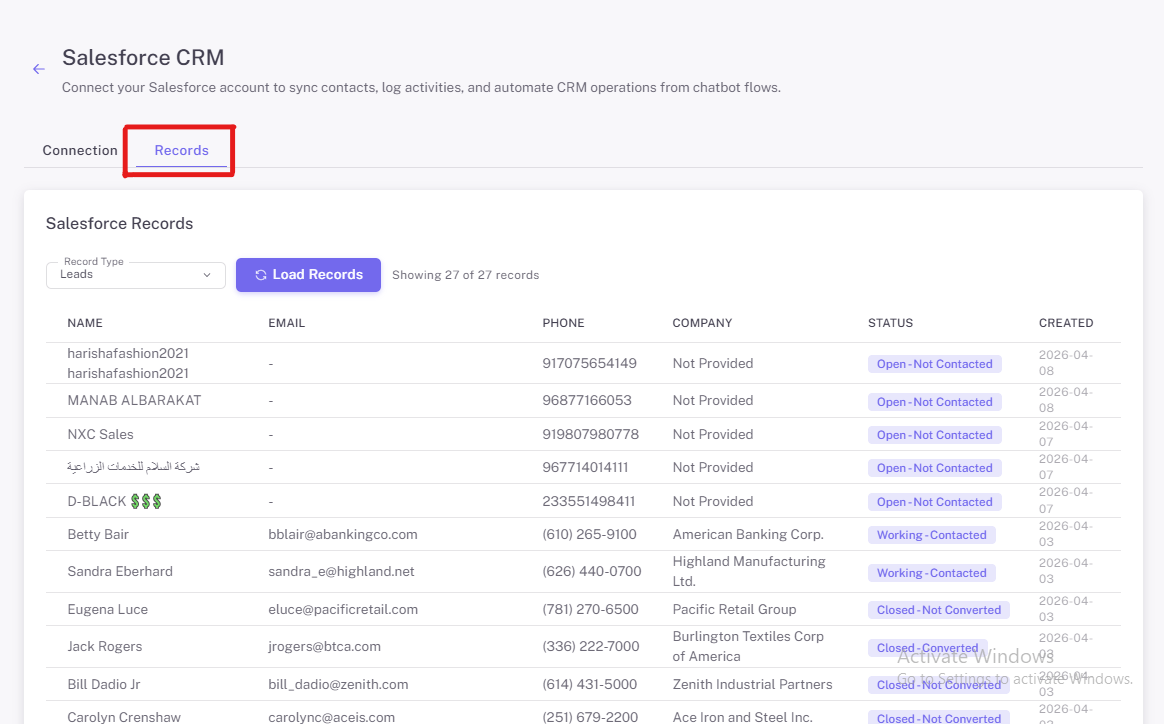Click phone number (614) 431-5000
This screenshot has width=1164, height=724.
point(589,685)
